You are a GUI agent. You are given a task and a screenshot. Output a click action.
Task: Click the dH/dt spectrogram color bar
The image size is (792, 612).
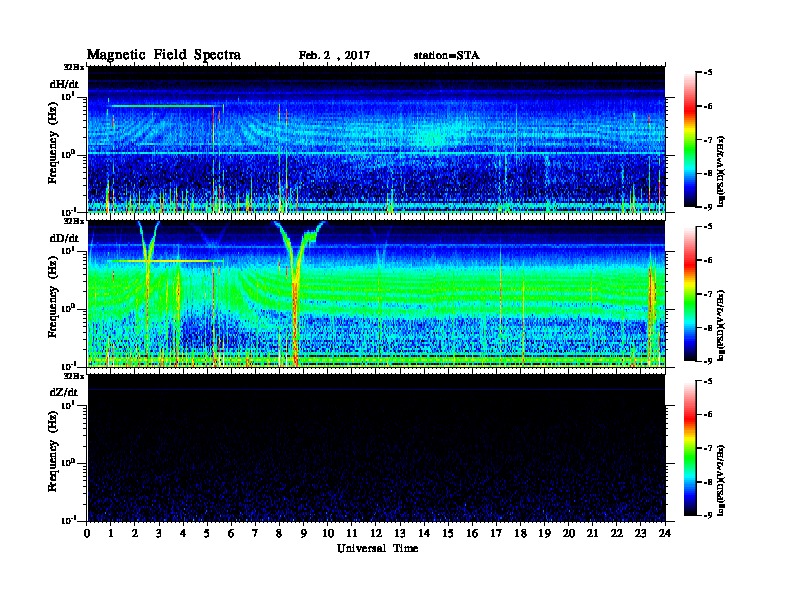pyautogui.click(x=690, y=139)
